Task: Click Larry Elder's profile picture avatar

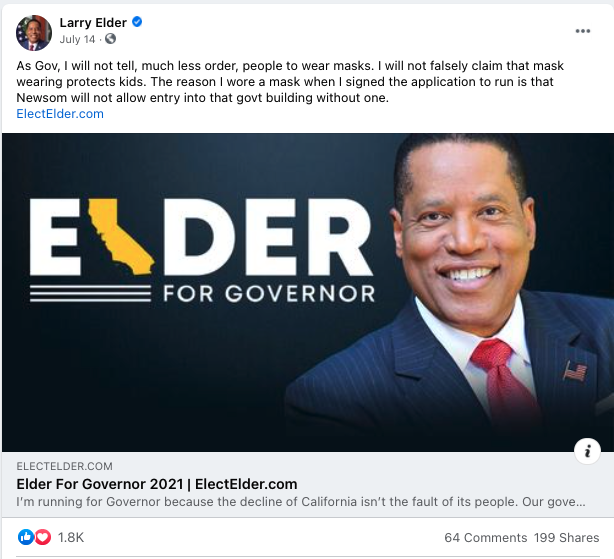Action: [x=34, y=32]
